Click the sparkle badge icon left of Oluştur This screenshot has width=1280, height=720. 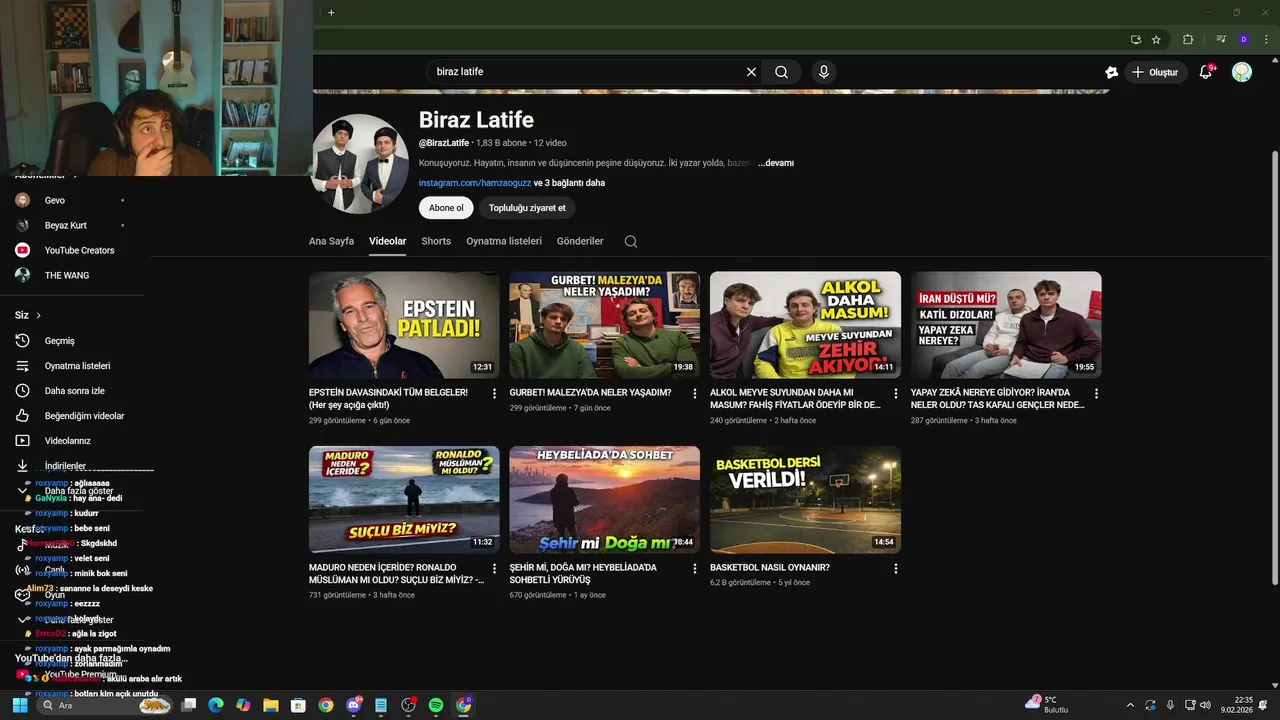(1111, 72)
